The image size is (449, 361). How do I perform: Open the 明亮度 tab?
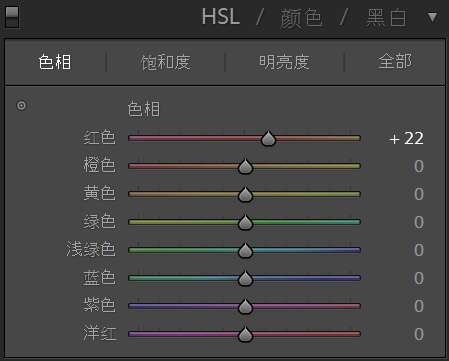pyautogui.click(x=284, y=62)
